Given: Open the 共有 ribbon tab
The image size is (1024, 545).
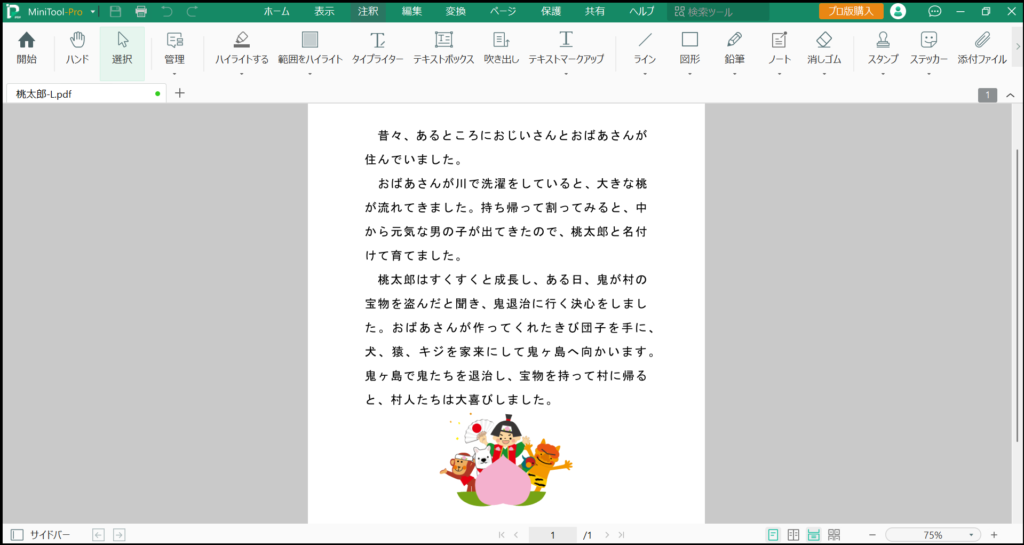Looking at the screenshot, I should (594, 11).
